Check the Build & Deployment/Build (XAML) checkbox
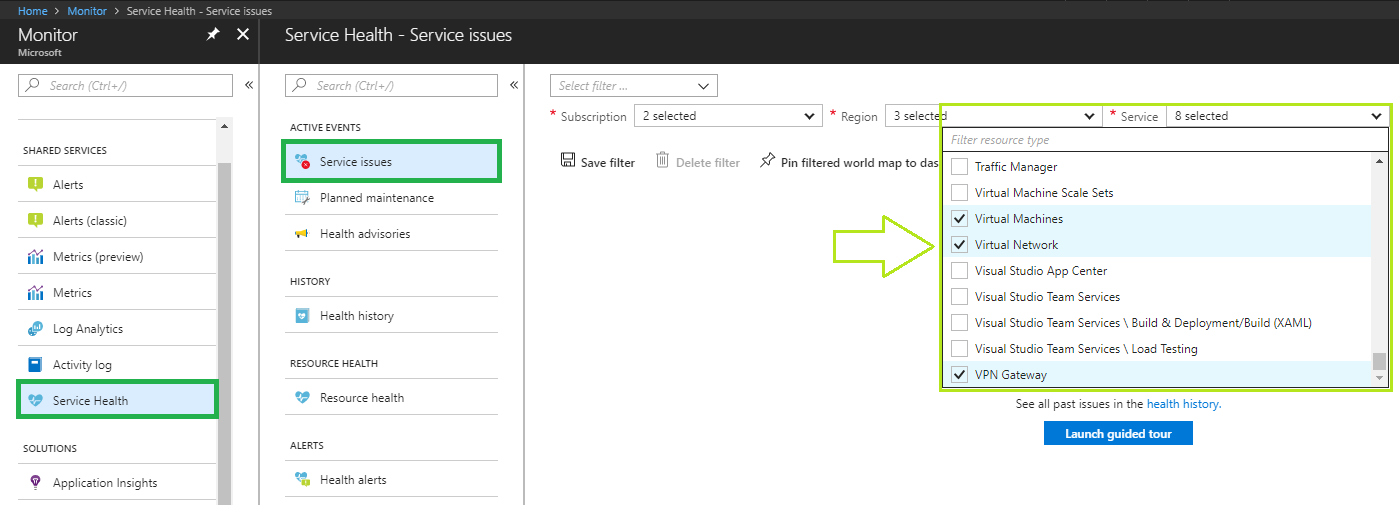1399x505 pixels. pyautogui.click(x=959, y=323)
